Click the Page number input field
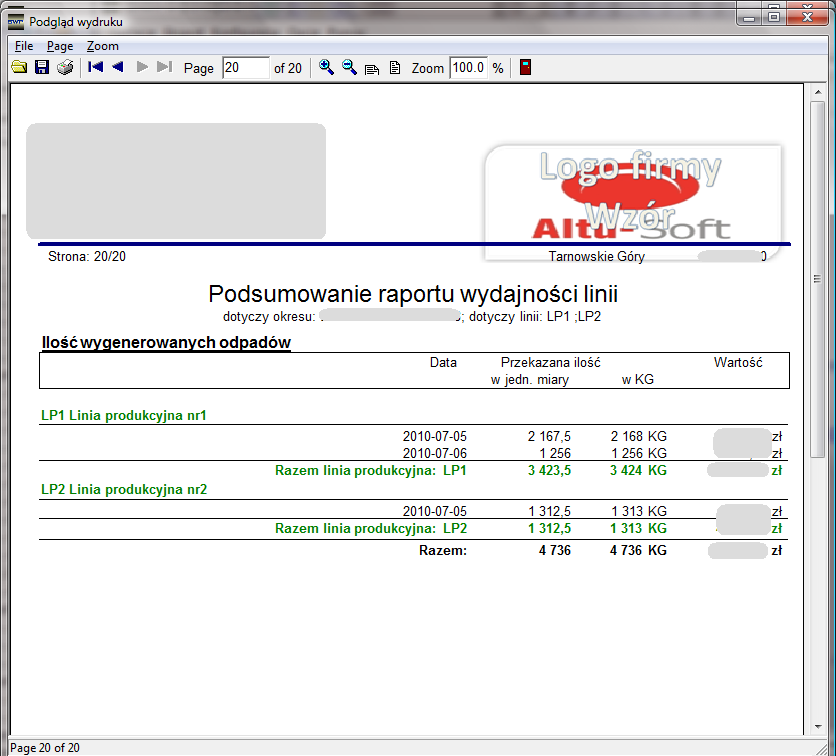Viewport: 836px width, 756px height. click(245, 68)
